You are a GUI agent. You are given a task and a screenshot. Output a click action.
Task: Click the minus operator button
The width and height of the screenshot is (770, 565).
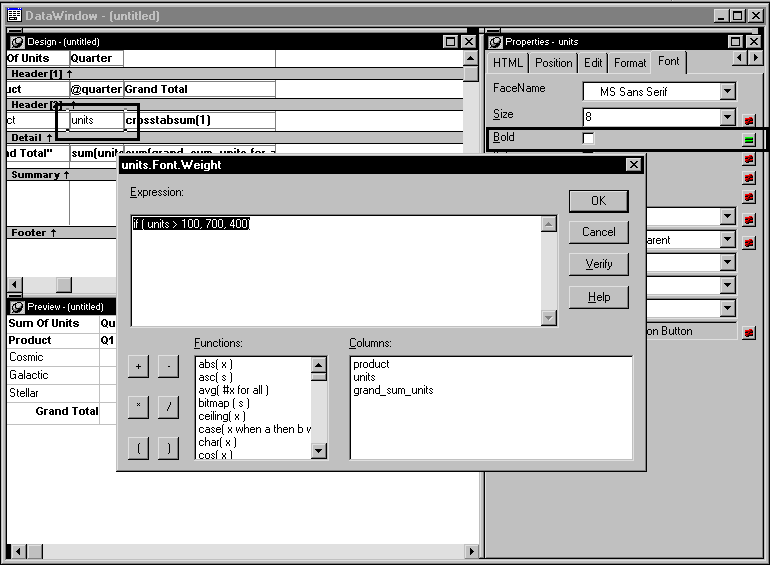click(x=168, y=367)
